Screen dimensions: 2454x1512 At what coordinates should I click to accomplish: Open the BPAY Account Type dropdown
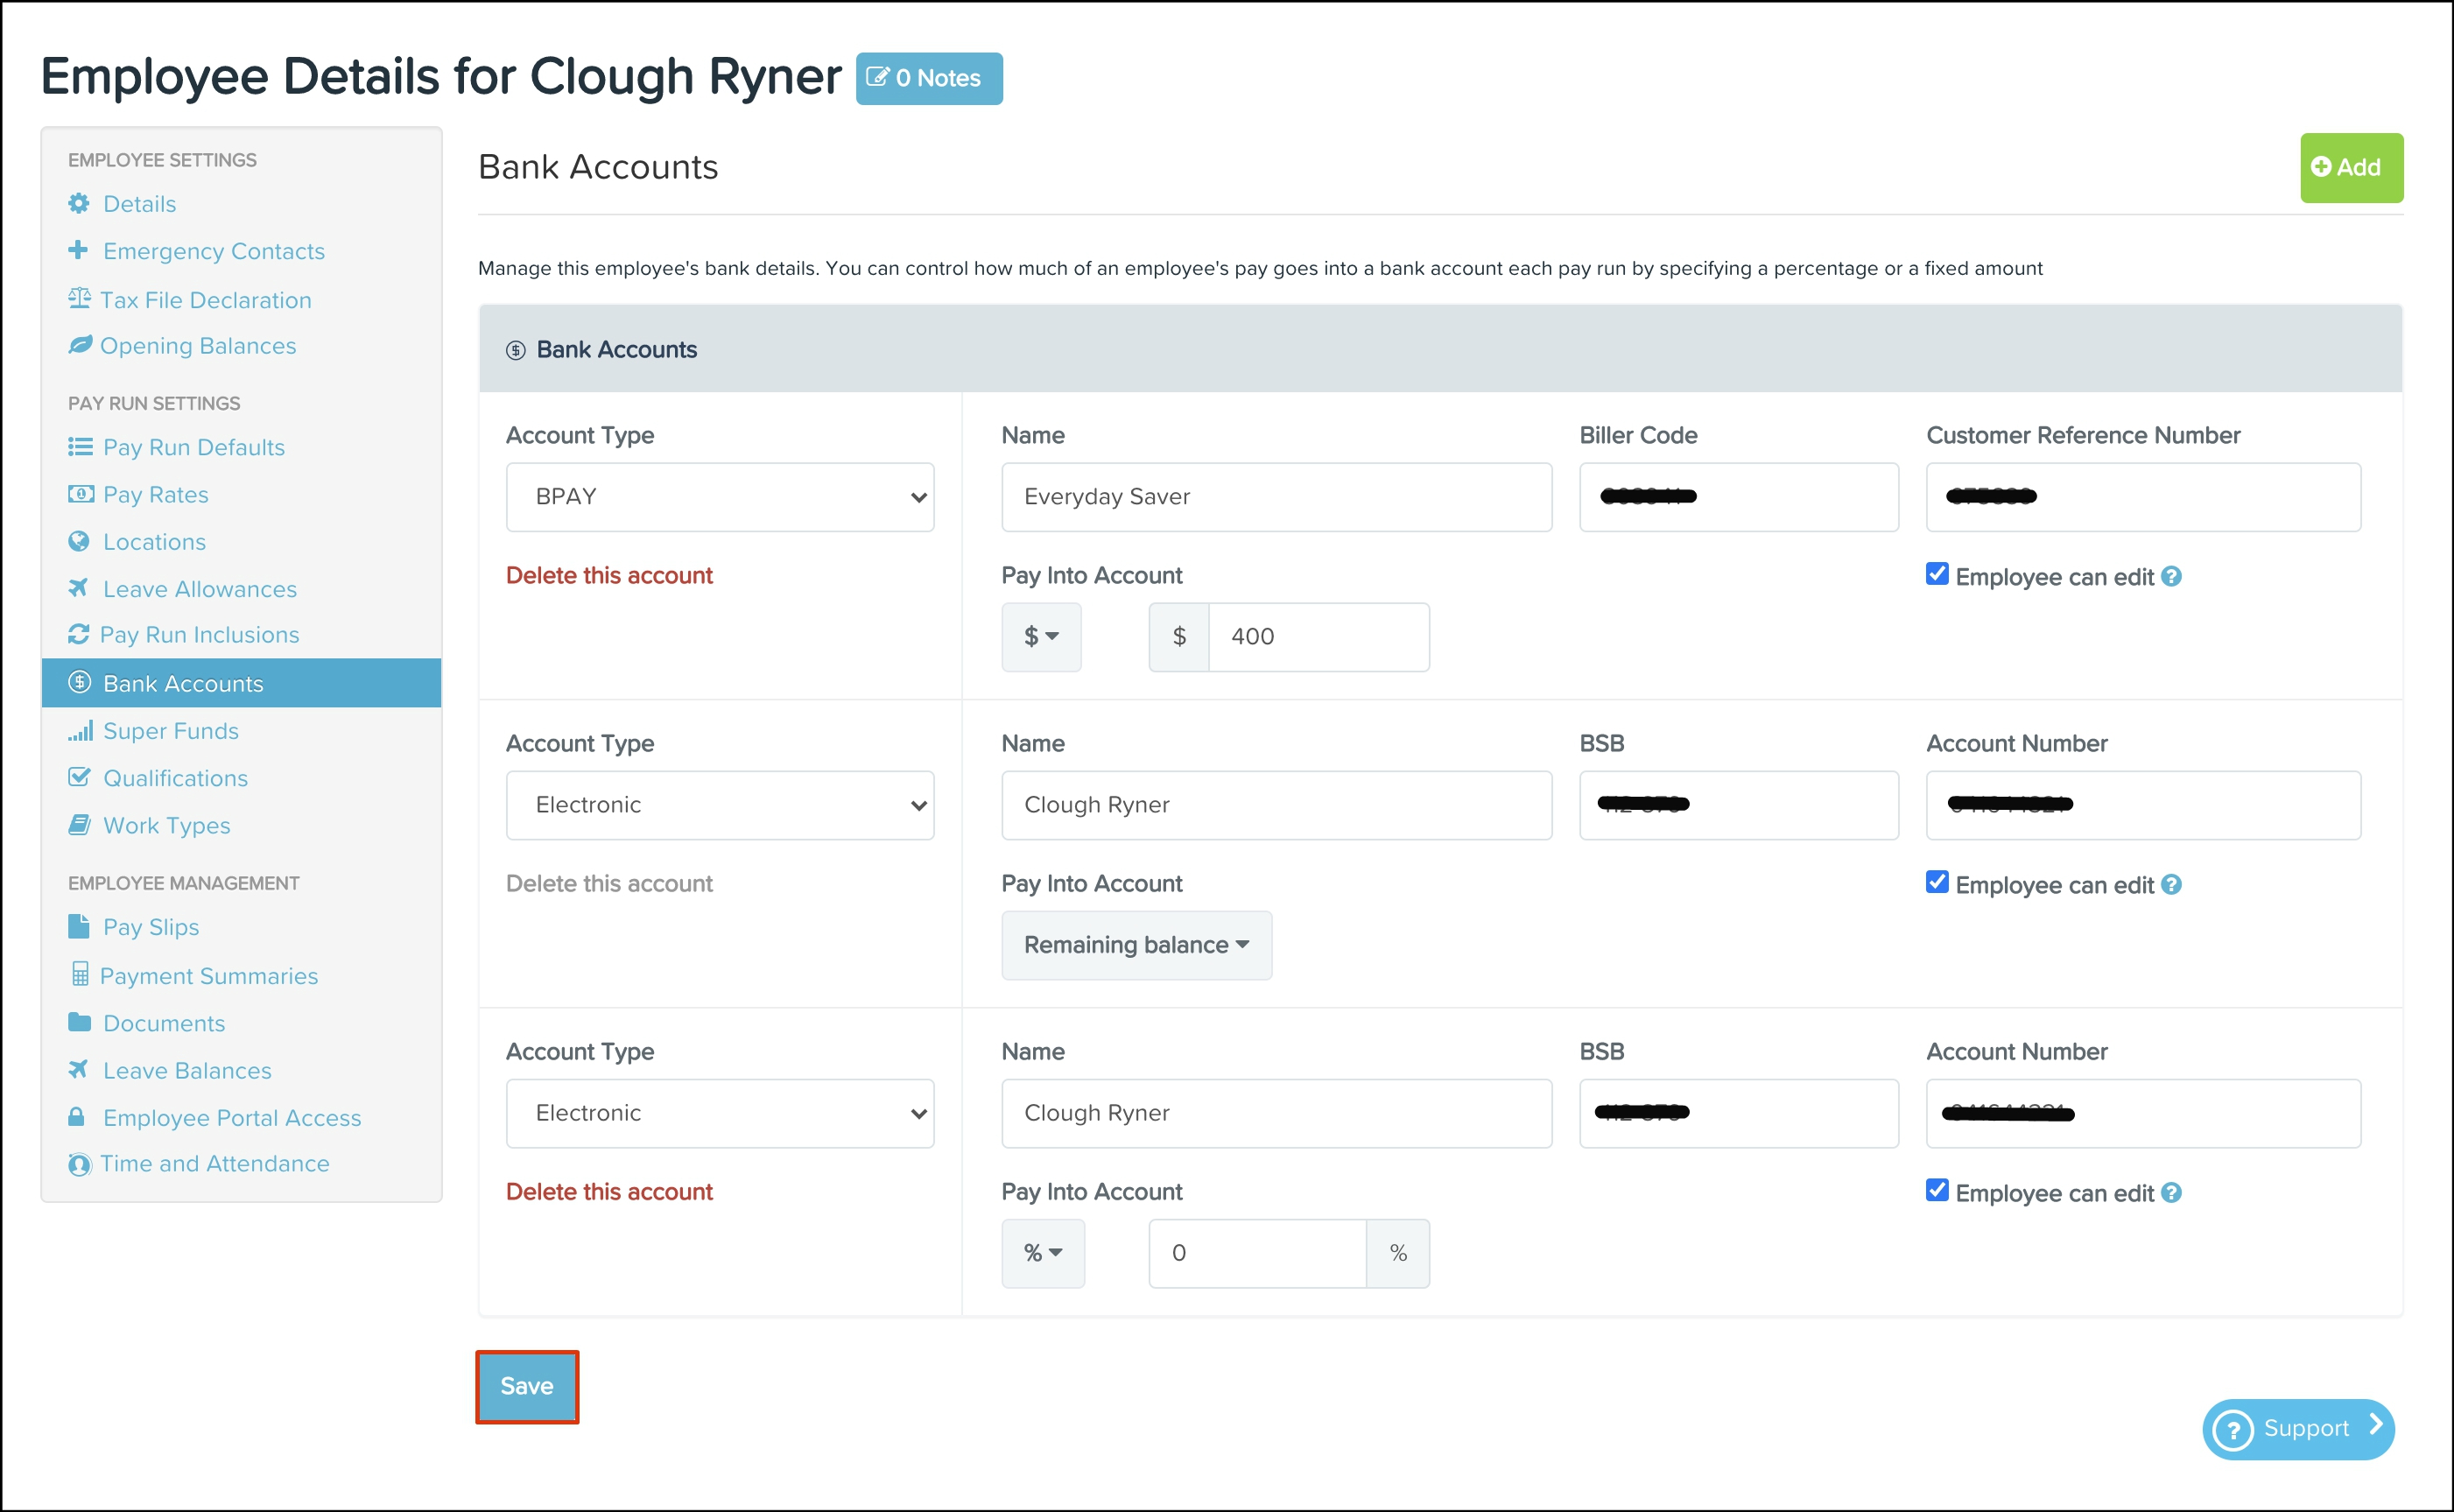[x=719, y=496]
